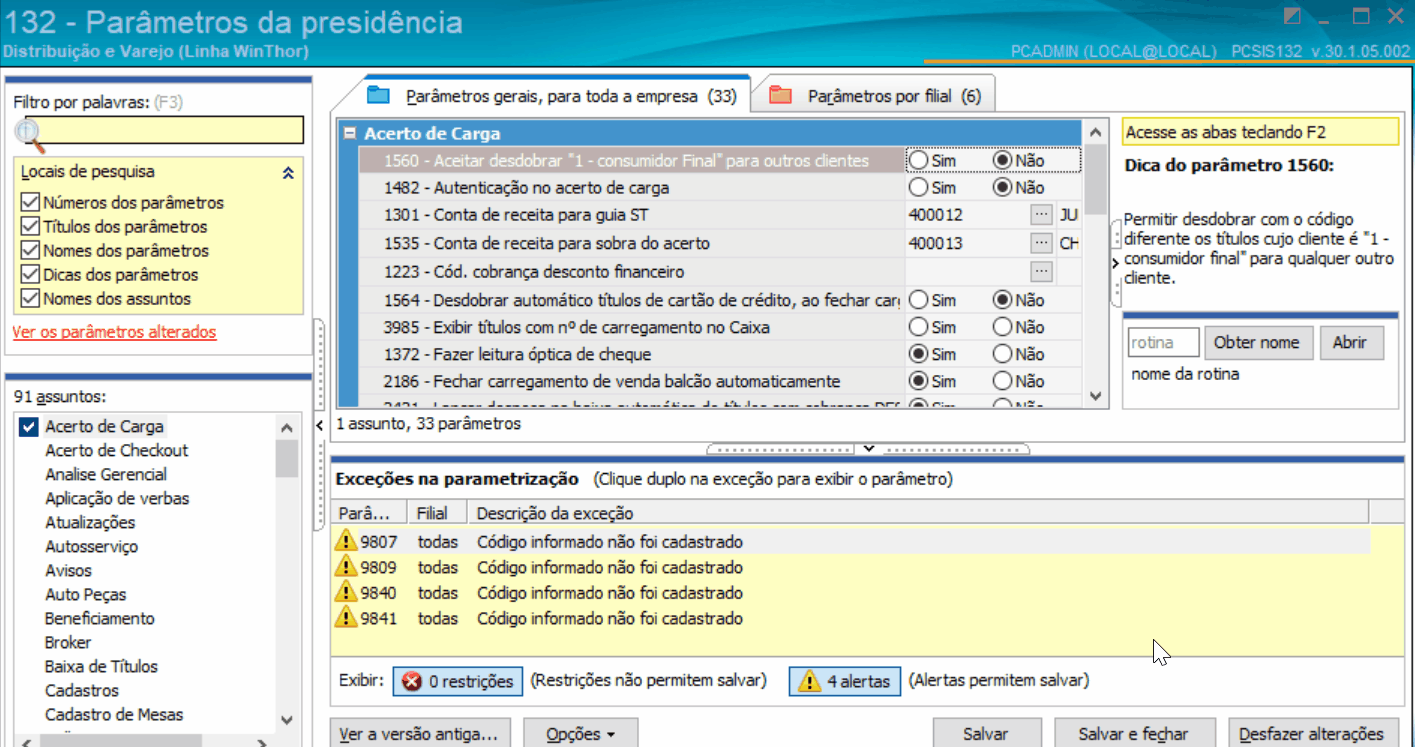Screen dimensions: 1415x747
Task: Select Auto Peças subject
Action: click(85, 595)
